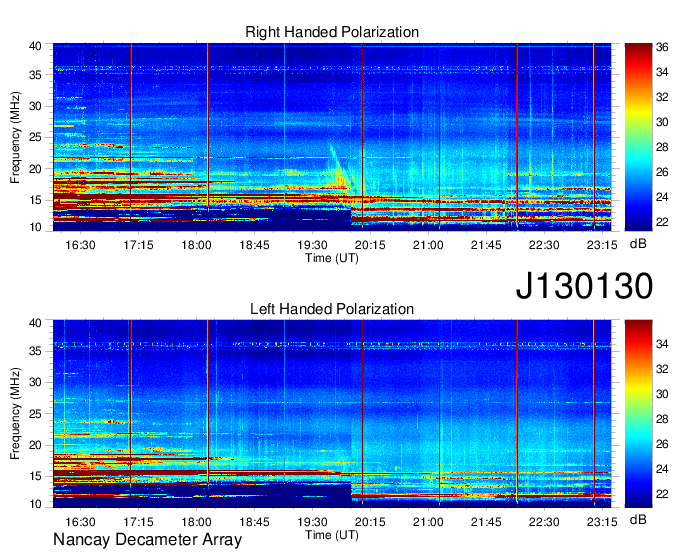Click the 24 value on the bottom colorbar

662,469
